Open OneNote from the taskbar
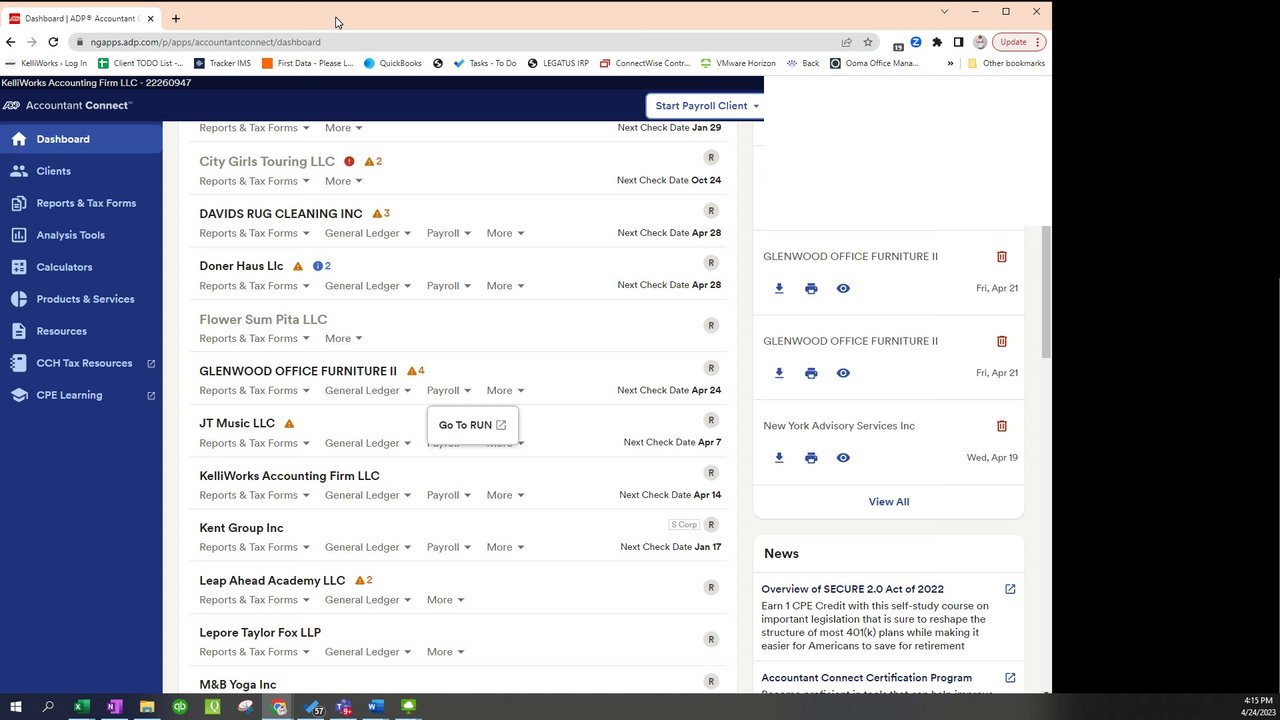The width and height of the screenshot is (1280, 720). (x=114, y=707)
